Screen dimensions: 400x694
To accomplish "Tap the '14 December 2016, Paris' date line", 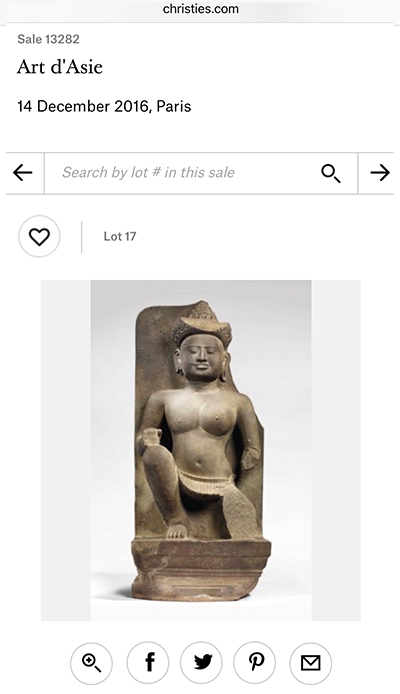I will point(104,106).
